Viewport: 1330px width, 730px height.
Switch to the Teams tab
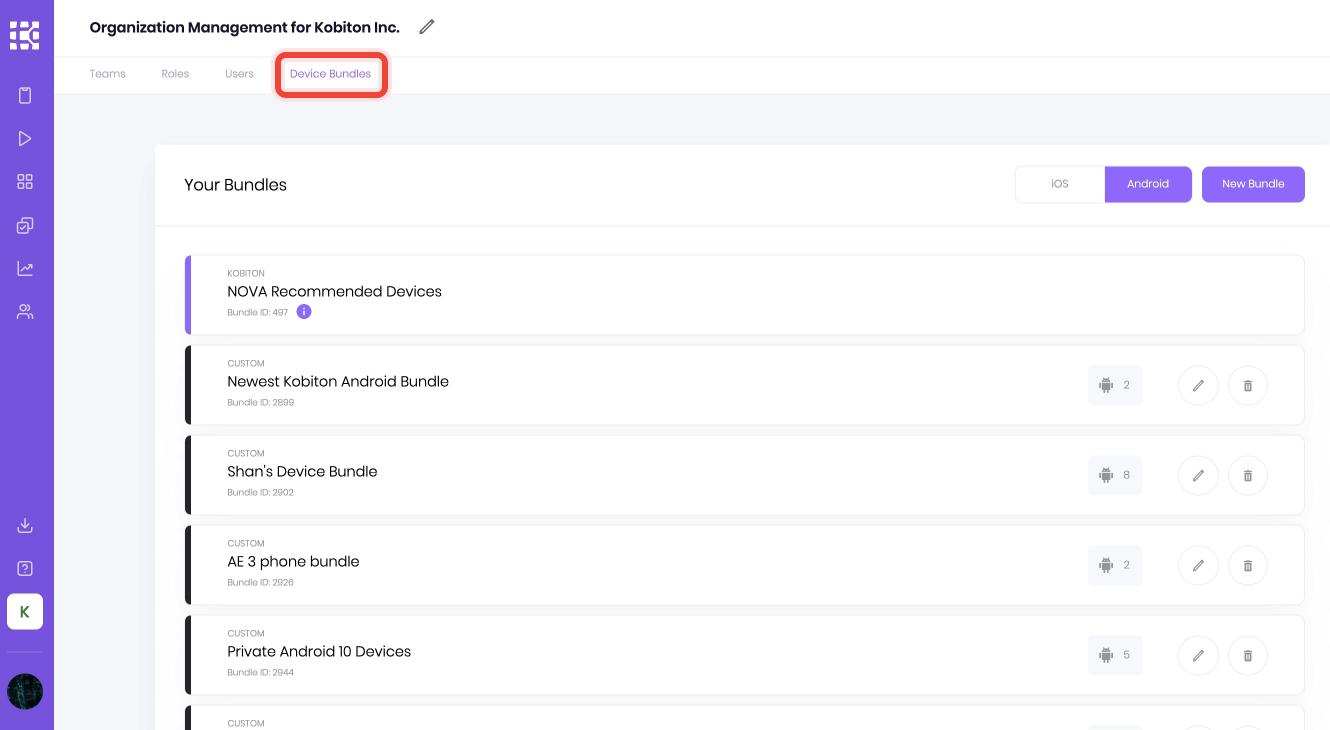[107, 74]
